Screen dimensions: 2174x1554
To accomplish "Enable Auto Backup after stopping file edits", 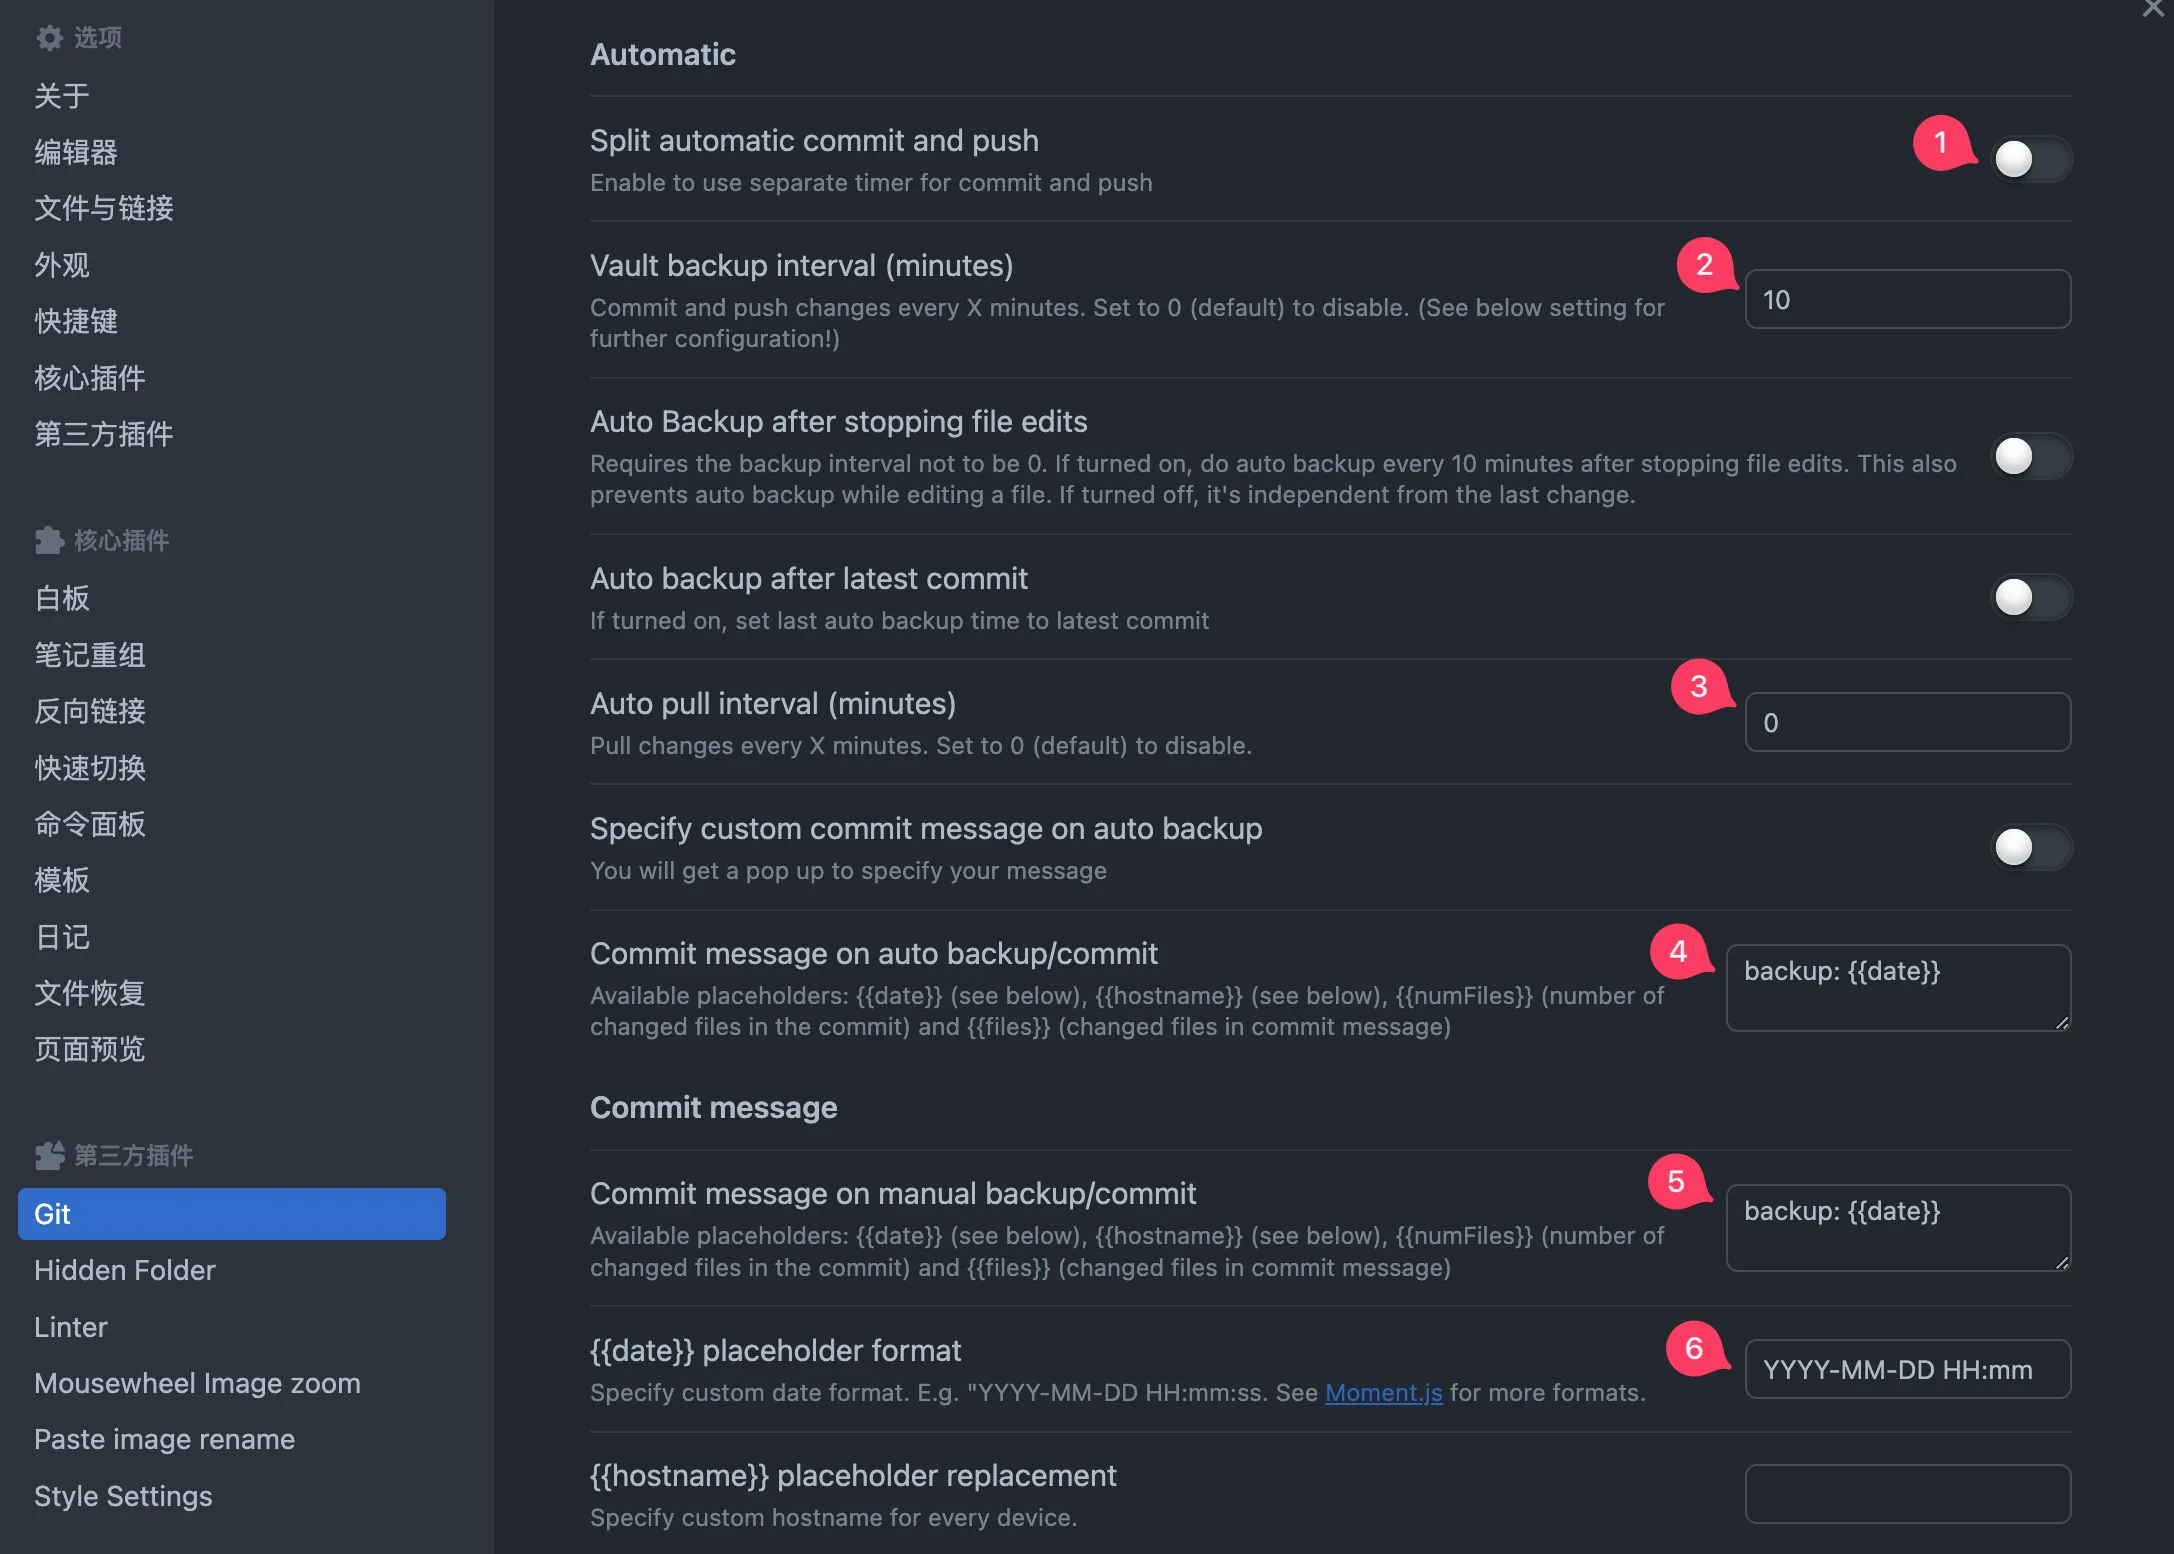I will tap(2030, 457).
